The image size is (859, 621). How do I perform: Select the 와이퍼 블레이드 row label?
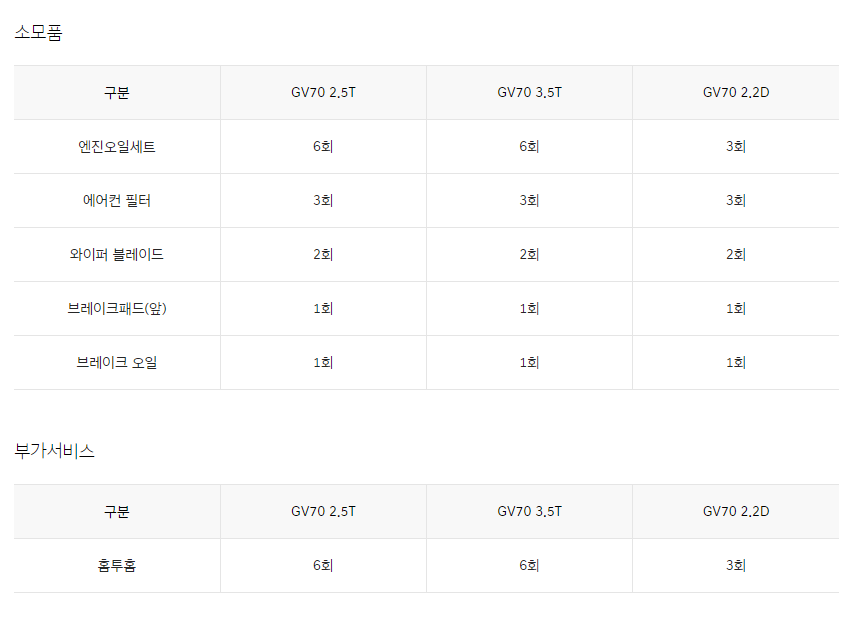point(117,255)
